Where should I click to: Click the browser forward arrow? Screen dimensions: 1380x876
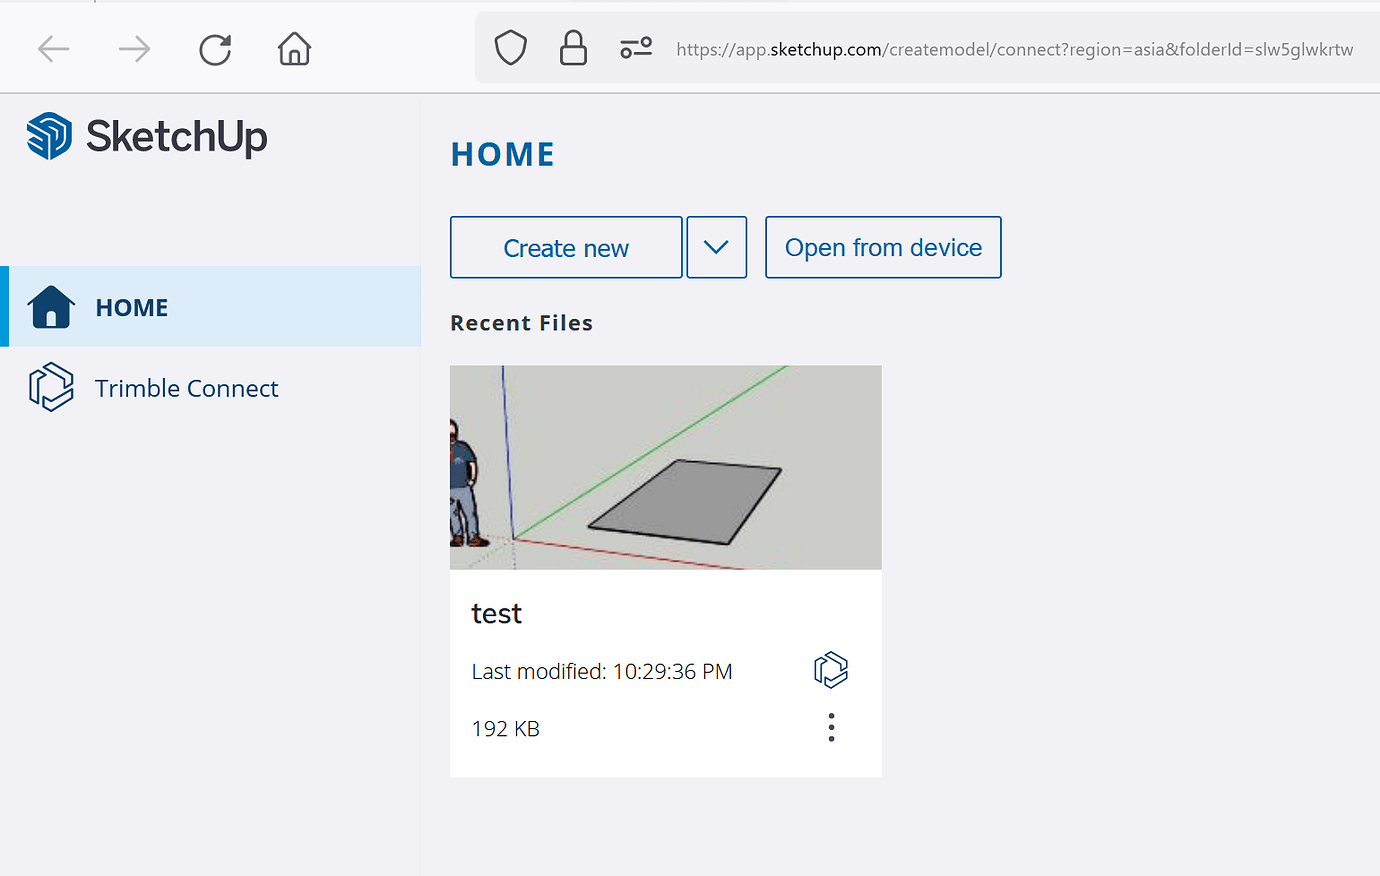tap(134, 48)
